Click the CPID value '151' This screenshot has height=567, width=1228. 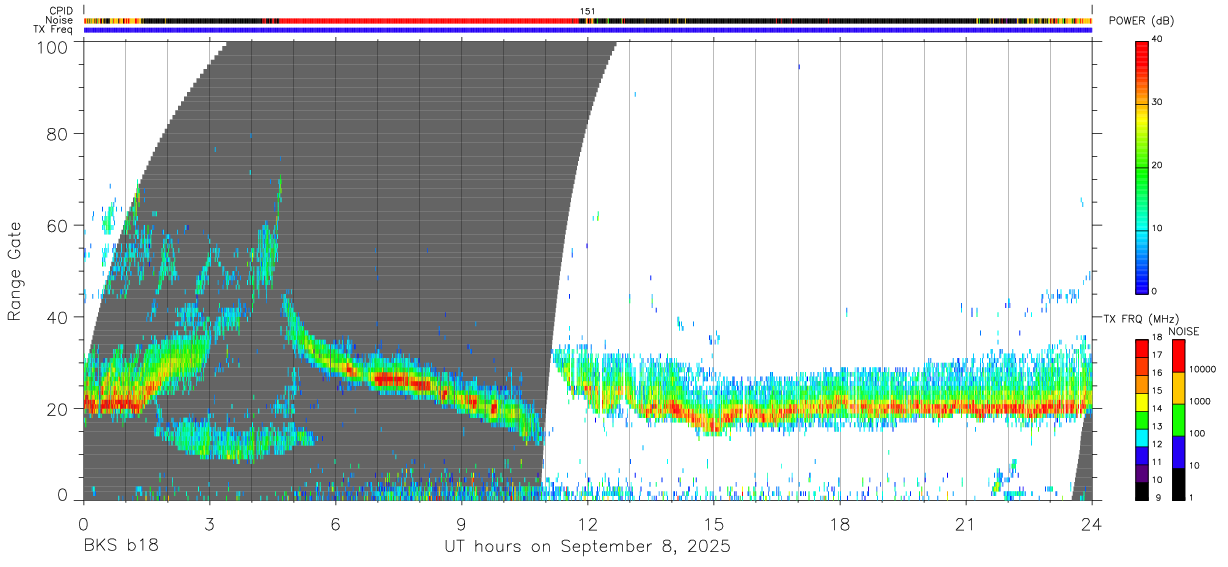[588, 11]
